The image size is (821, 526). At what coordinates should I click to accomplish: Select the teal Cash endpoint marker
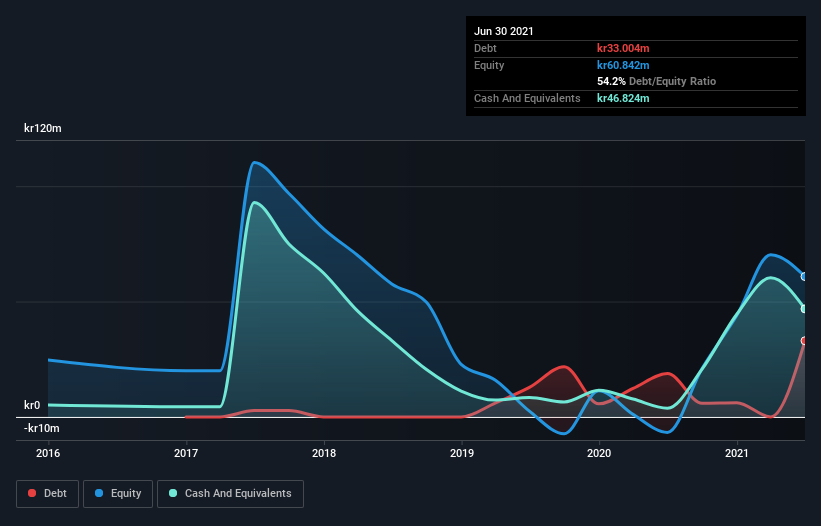click(804, 309)
